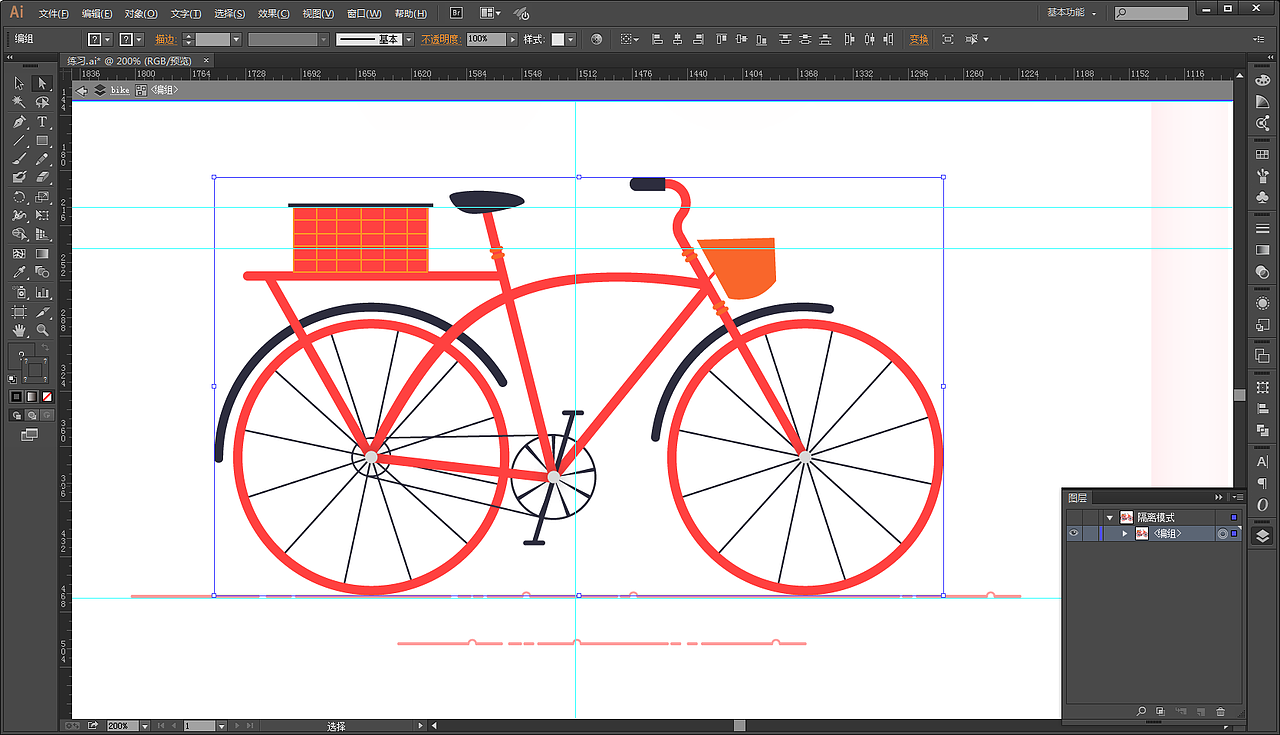The image size is (1280, 735).
Task: Click the 不透明度 opacity link
Action: (440, 39)
